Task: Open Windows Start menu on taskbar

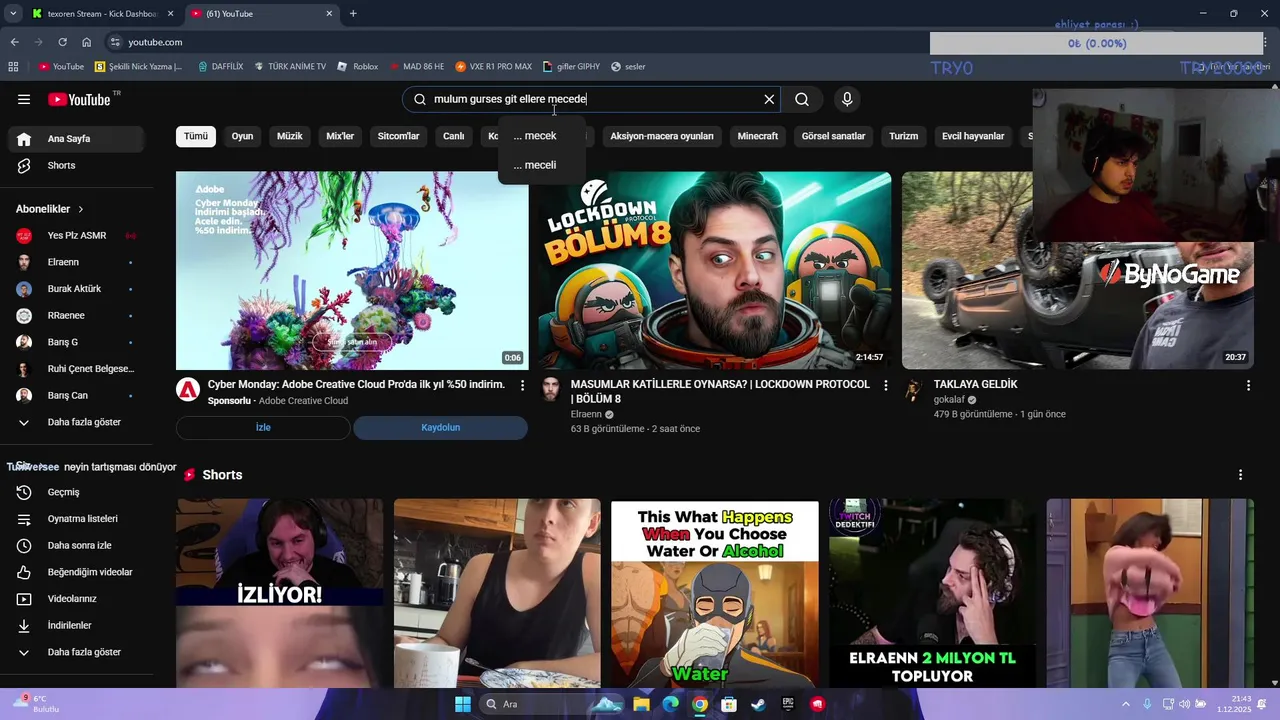Action: point(462,704)
